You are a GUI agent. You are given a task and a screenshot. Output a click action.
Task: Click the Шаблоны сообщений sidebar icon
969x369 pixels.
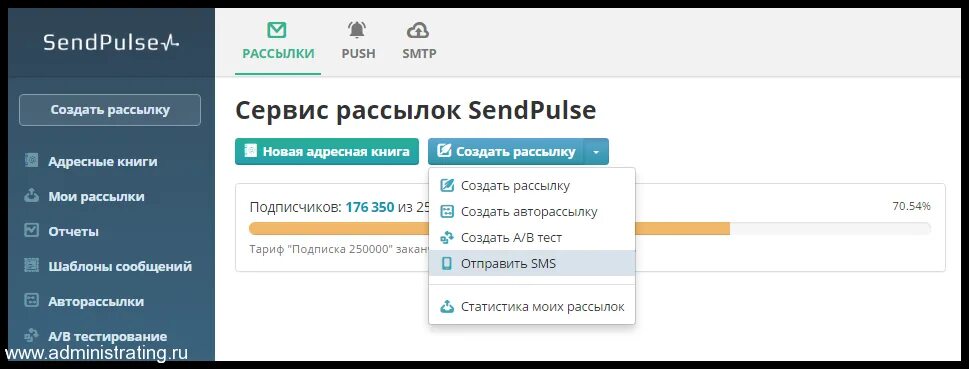[31, 266]
